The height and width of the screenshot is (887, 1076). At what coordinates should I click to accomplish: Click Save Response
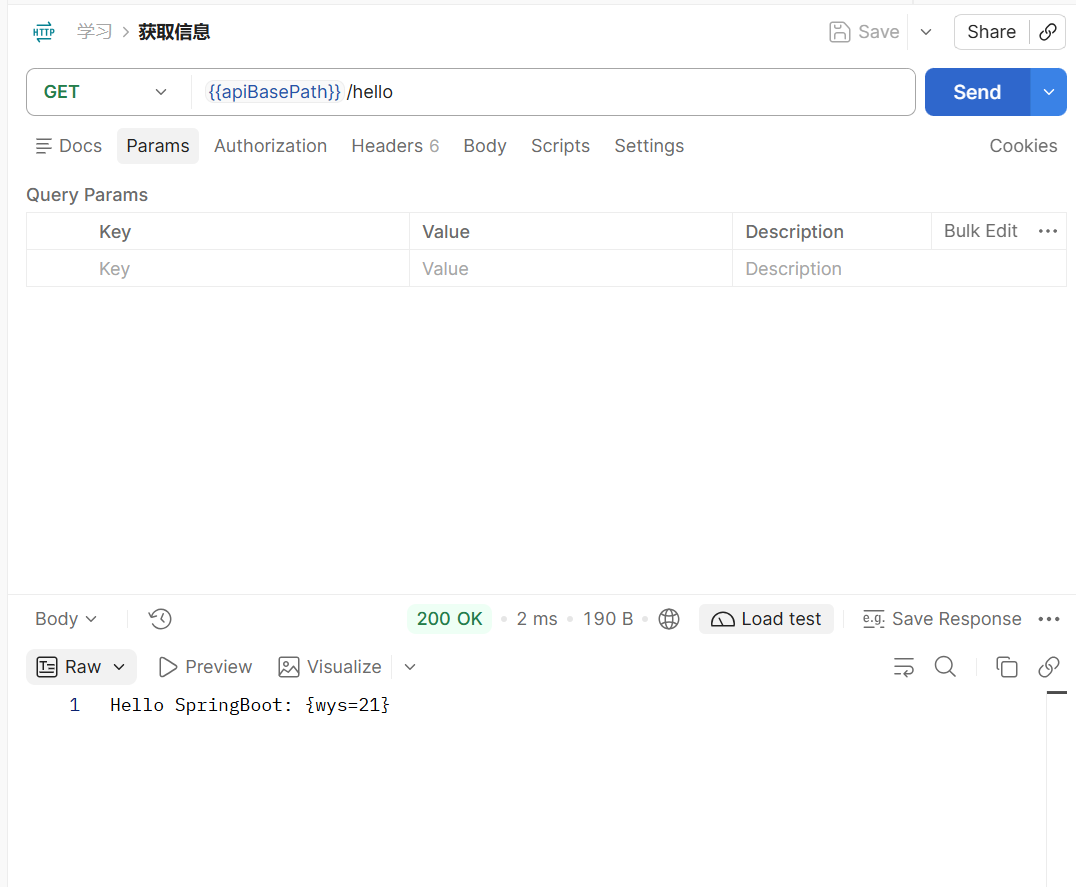[942, 619]
